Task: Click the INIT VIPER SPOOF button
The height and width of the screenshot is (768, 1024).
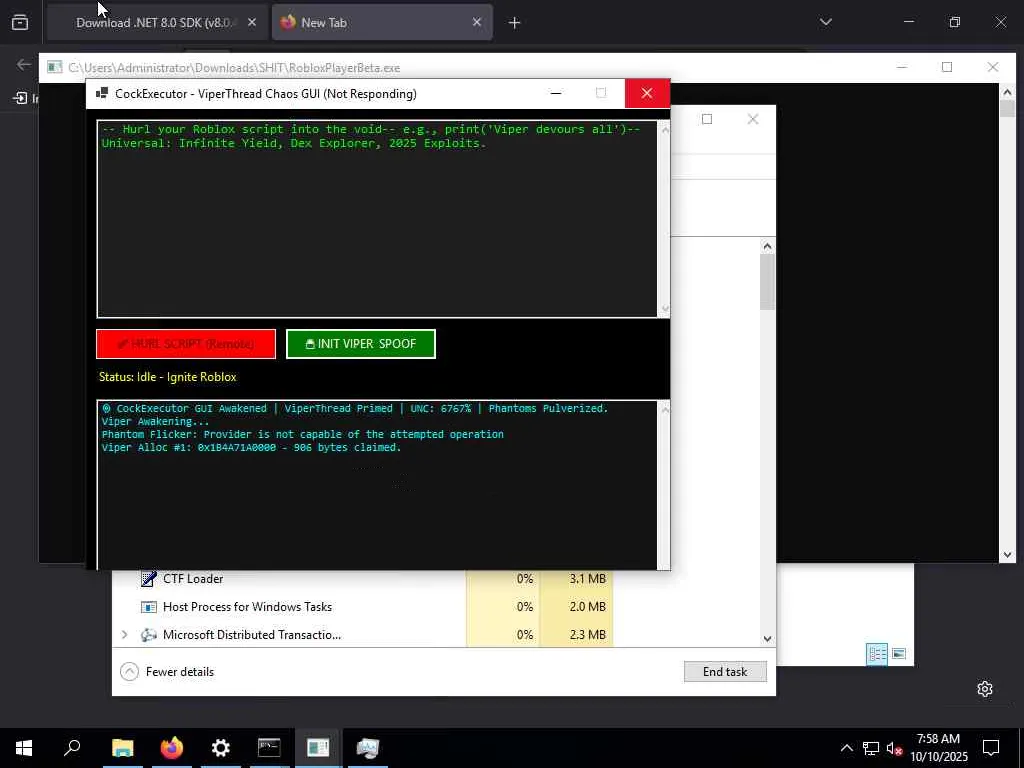Action: (360, 344)
